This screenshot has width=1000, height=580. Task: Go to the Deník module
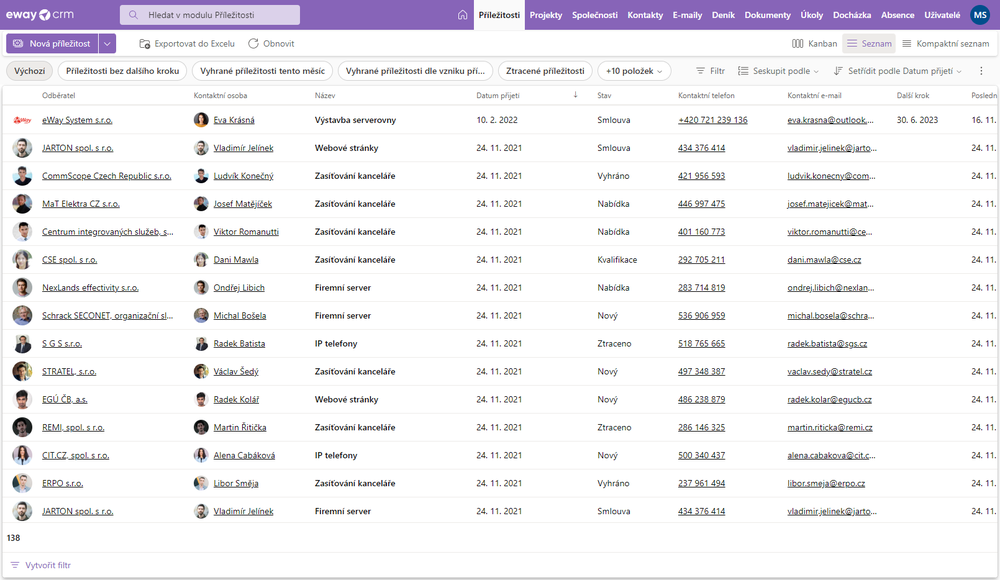[x=723, y=15]
